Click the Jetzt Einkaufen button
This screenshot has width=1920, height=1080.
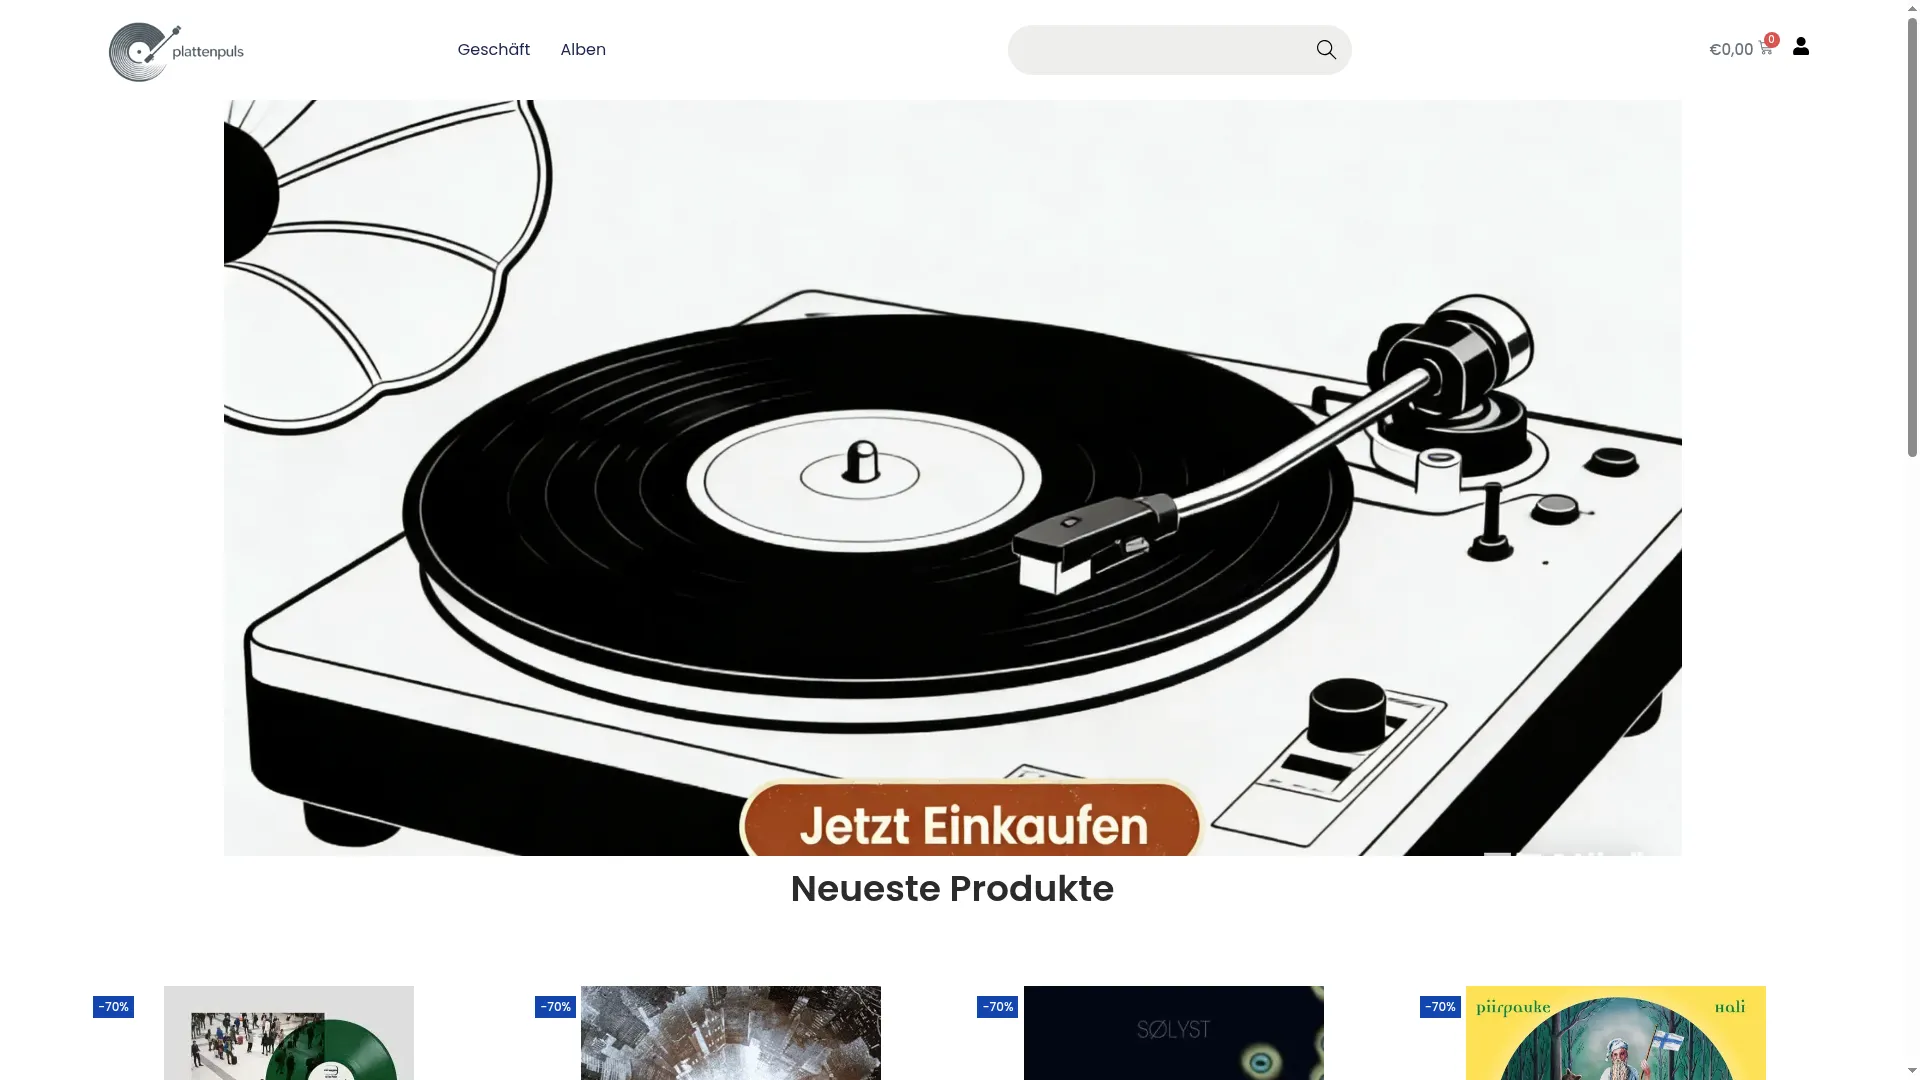971,820
